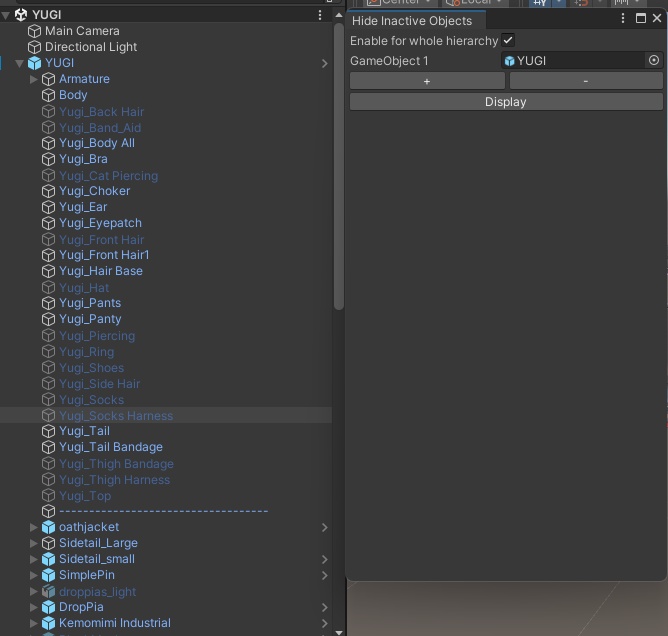Open prefab mode arrow for SimplePin

pos(325,576)
